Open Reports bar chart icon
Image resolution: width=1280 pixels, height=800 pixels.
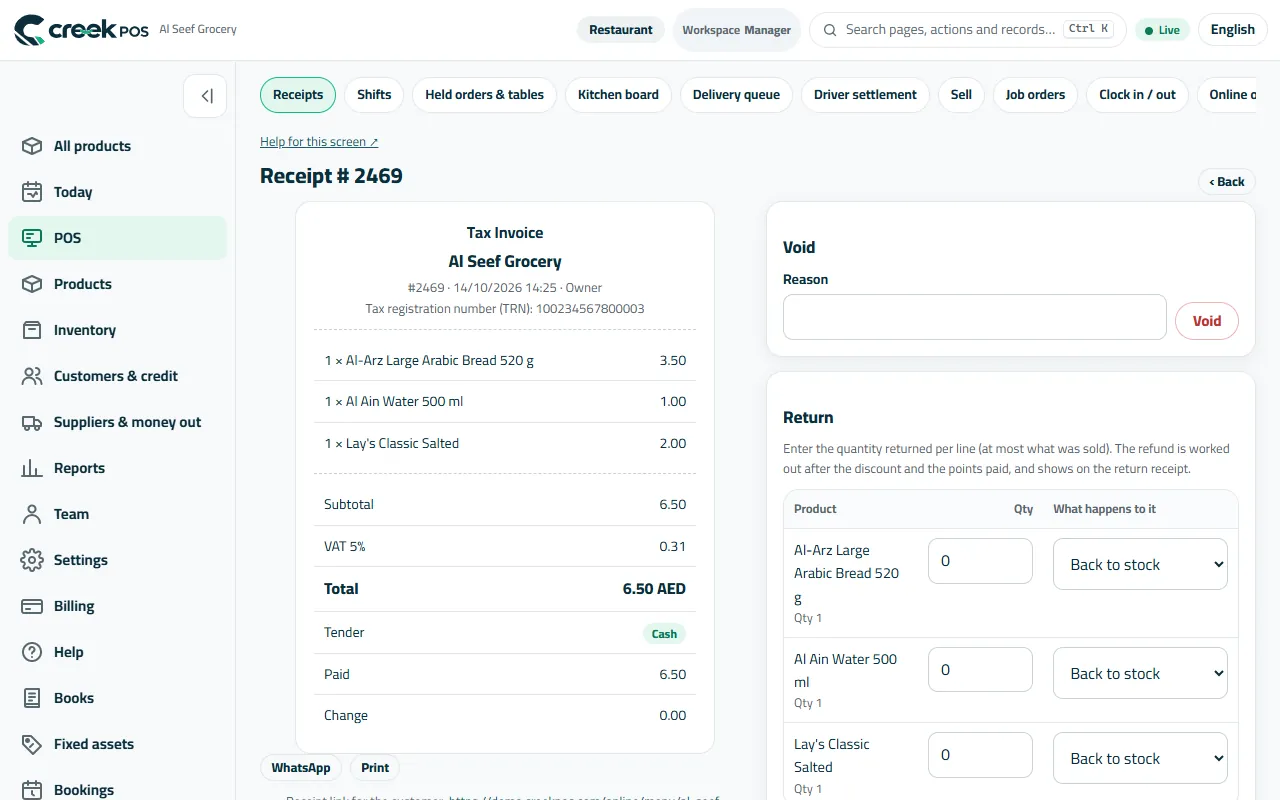point(32,468)
